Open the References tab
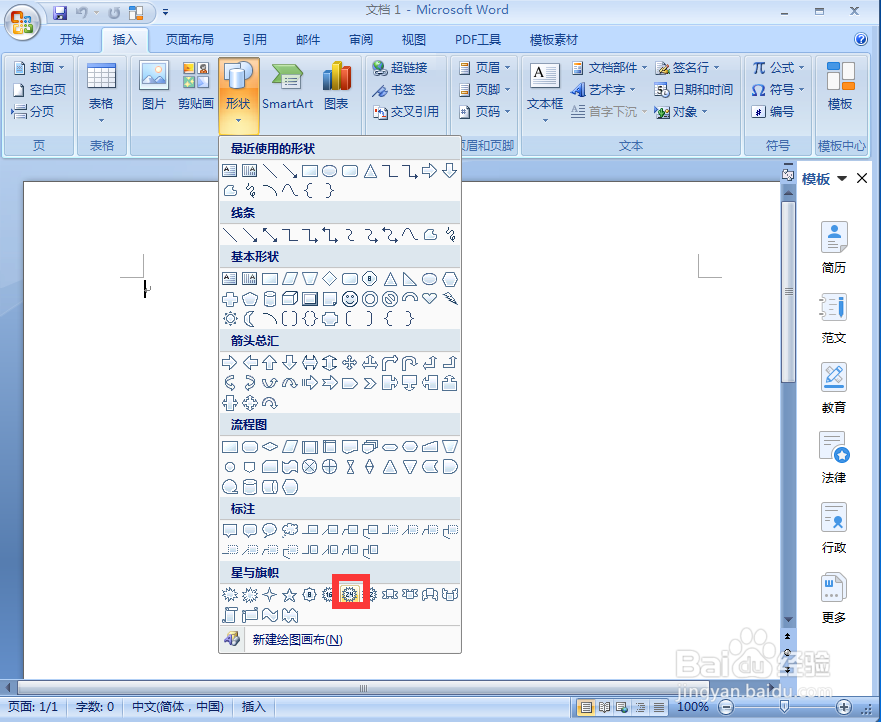881x722 pixels. (255, 39)
